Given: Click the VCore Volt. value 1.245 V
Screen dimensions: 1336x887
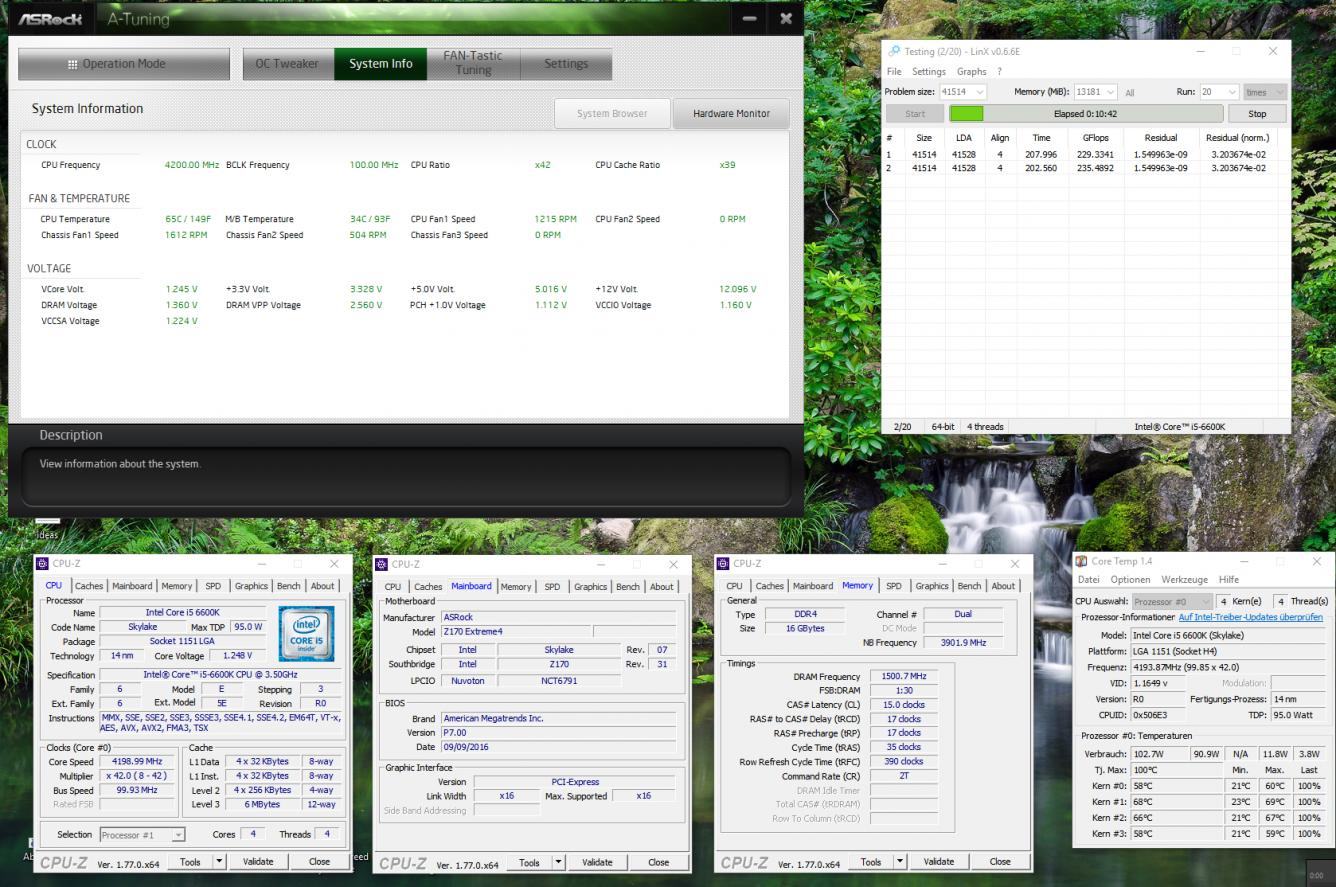Looking at the screenshot, I should 181,289.
